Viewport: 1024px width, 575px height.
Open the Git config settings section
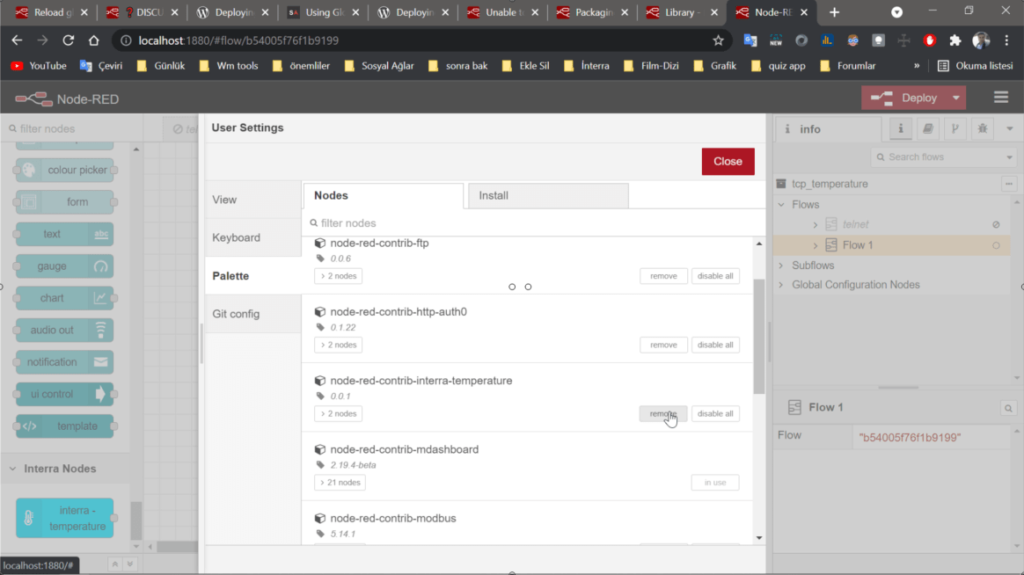point(253,314)
